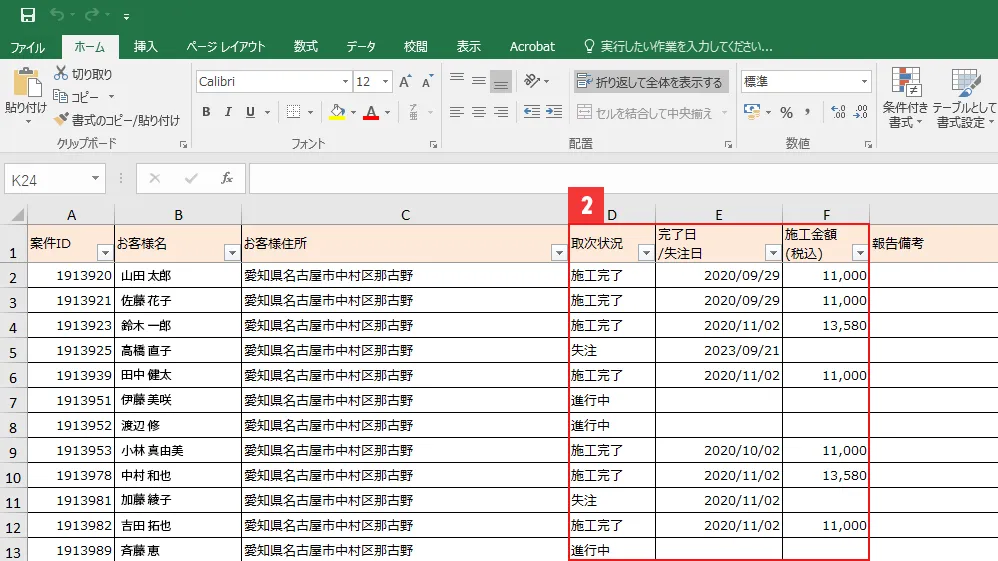Open the number format 標準 dropdown
Viewport: 998px width, 561px height.
pyautogui.click(x=864, y=82)
